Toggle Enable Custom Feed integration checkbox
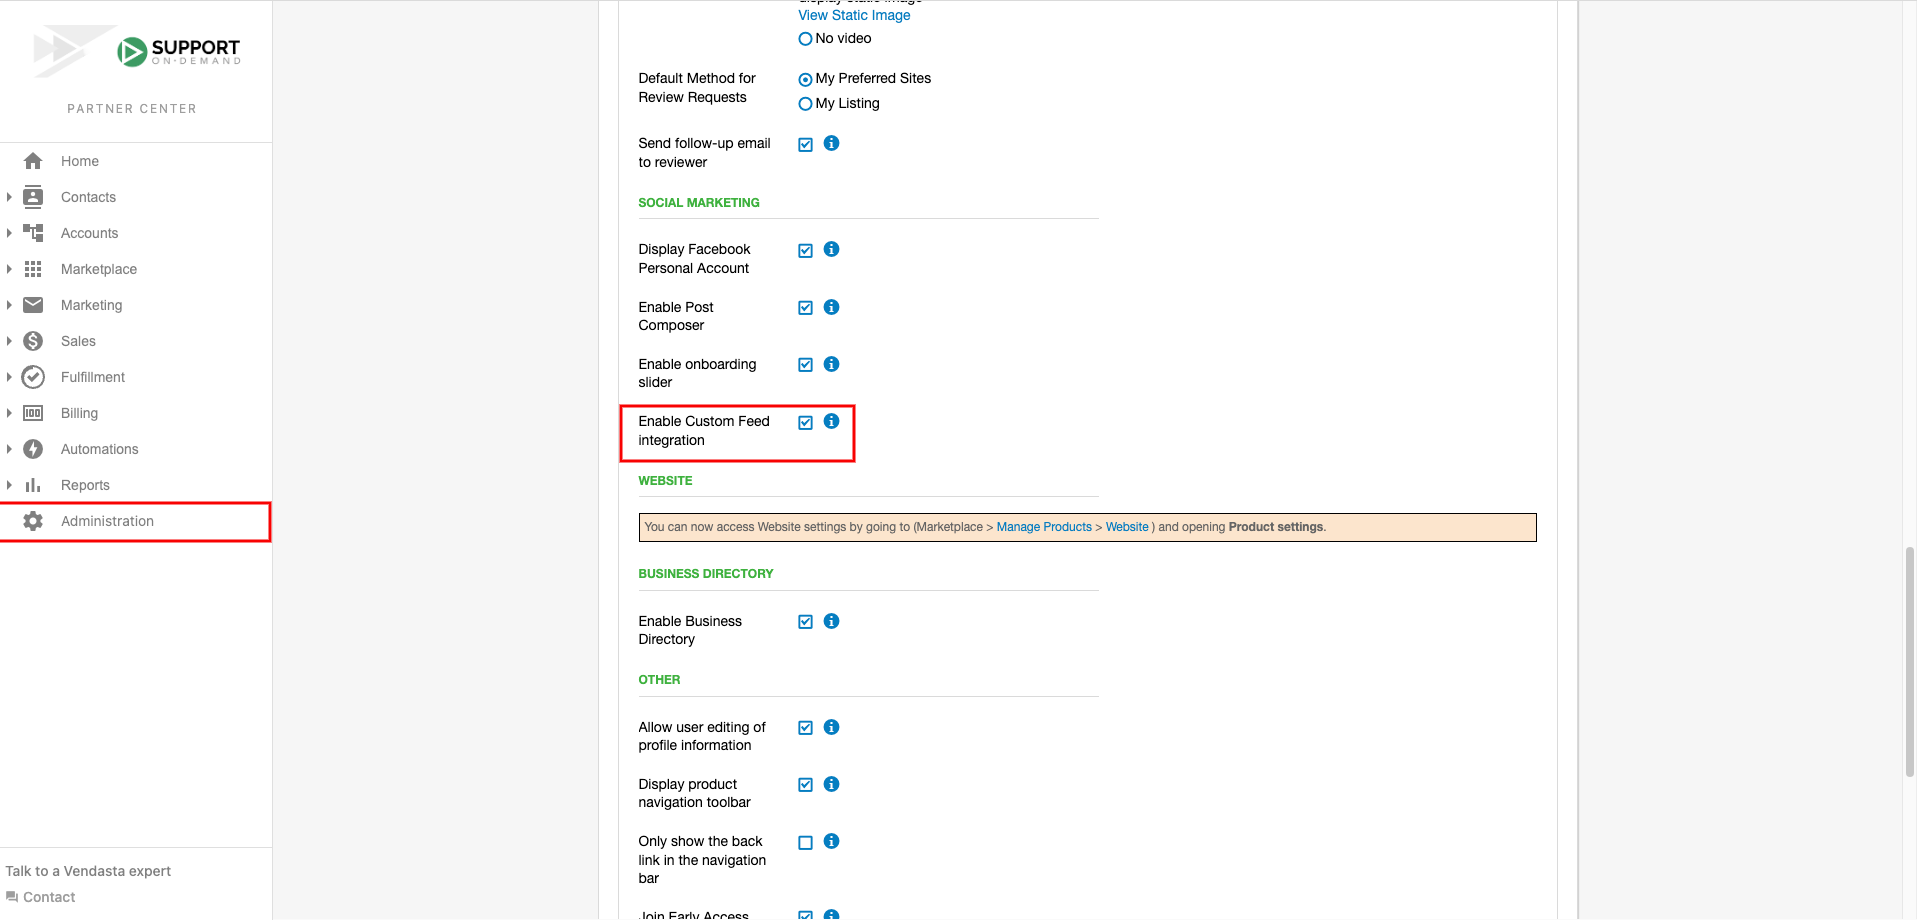This screenshot has width=1917, height=920. [x=805, y=423]
